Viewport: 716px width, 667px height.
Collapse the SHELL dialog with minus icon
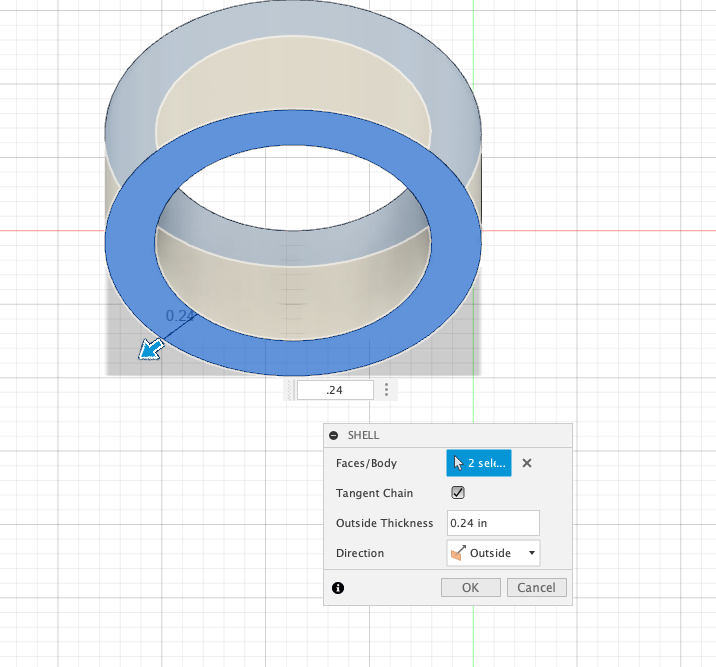334,436
